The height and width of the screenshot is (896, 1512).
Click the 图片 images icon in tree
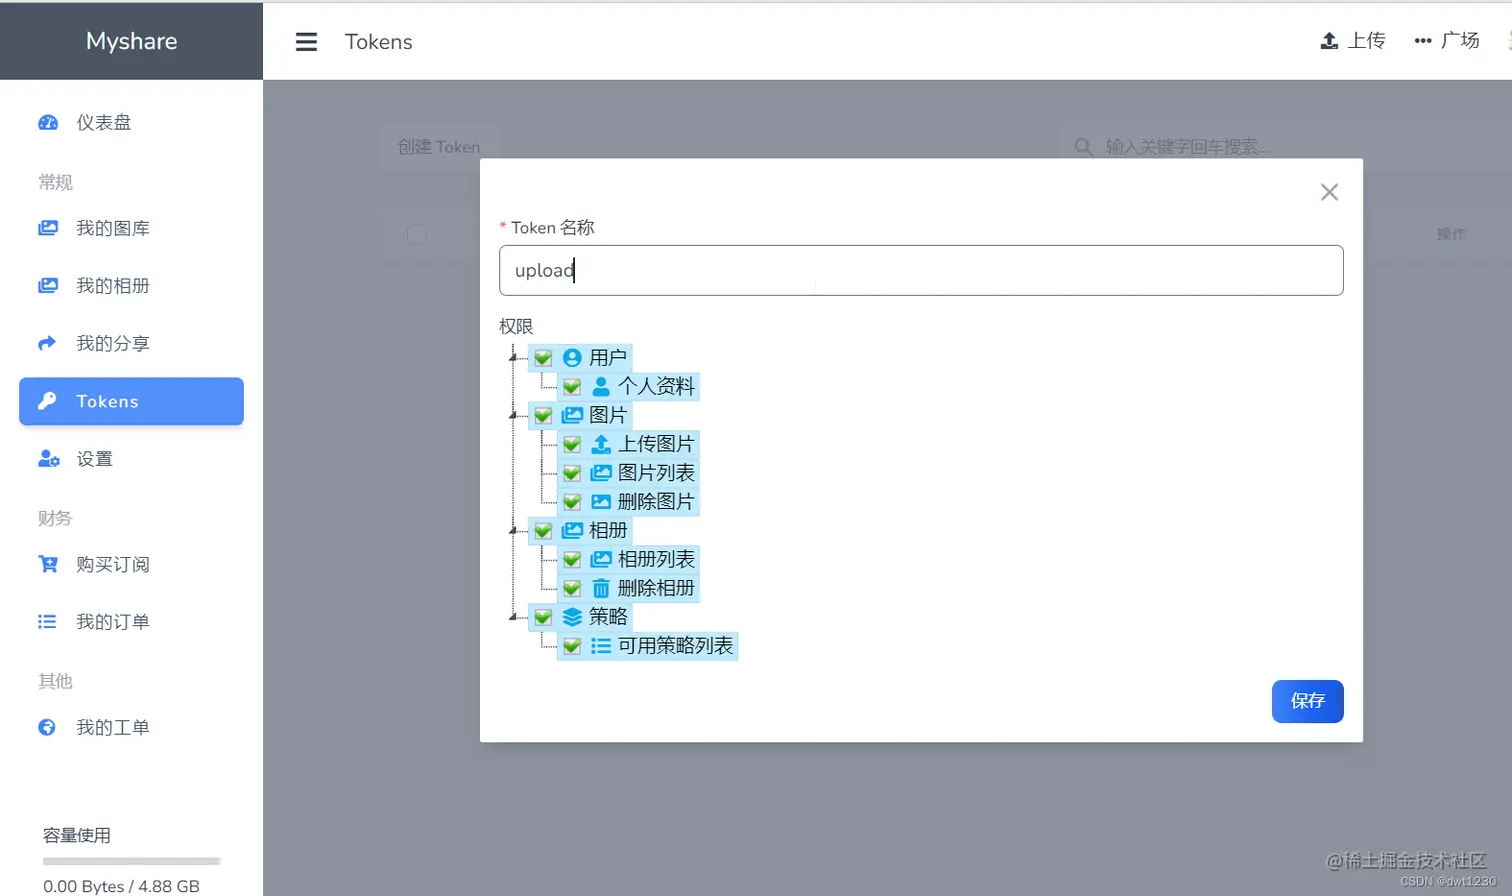click(x=572, y=415)
